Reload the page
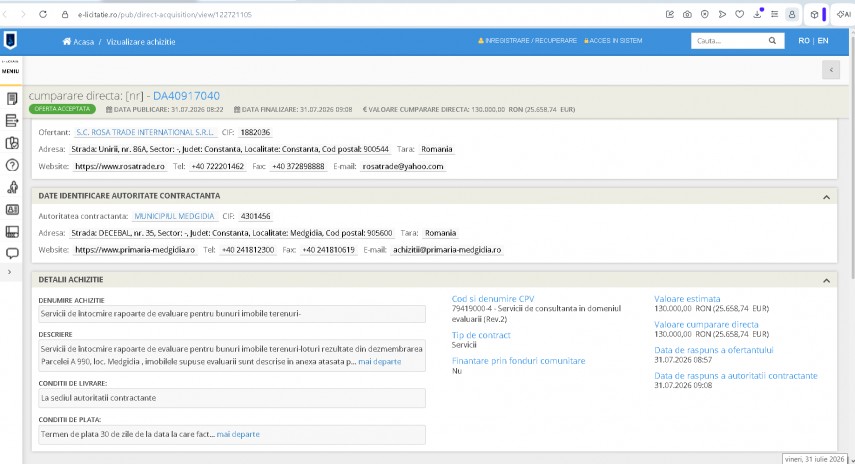855x464 pixels. [x=43, y=15]
